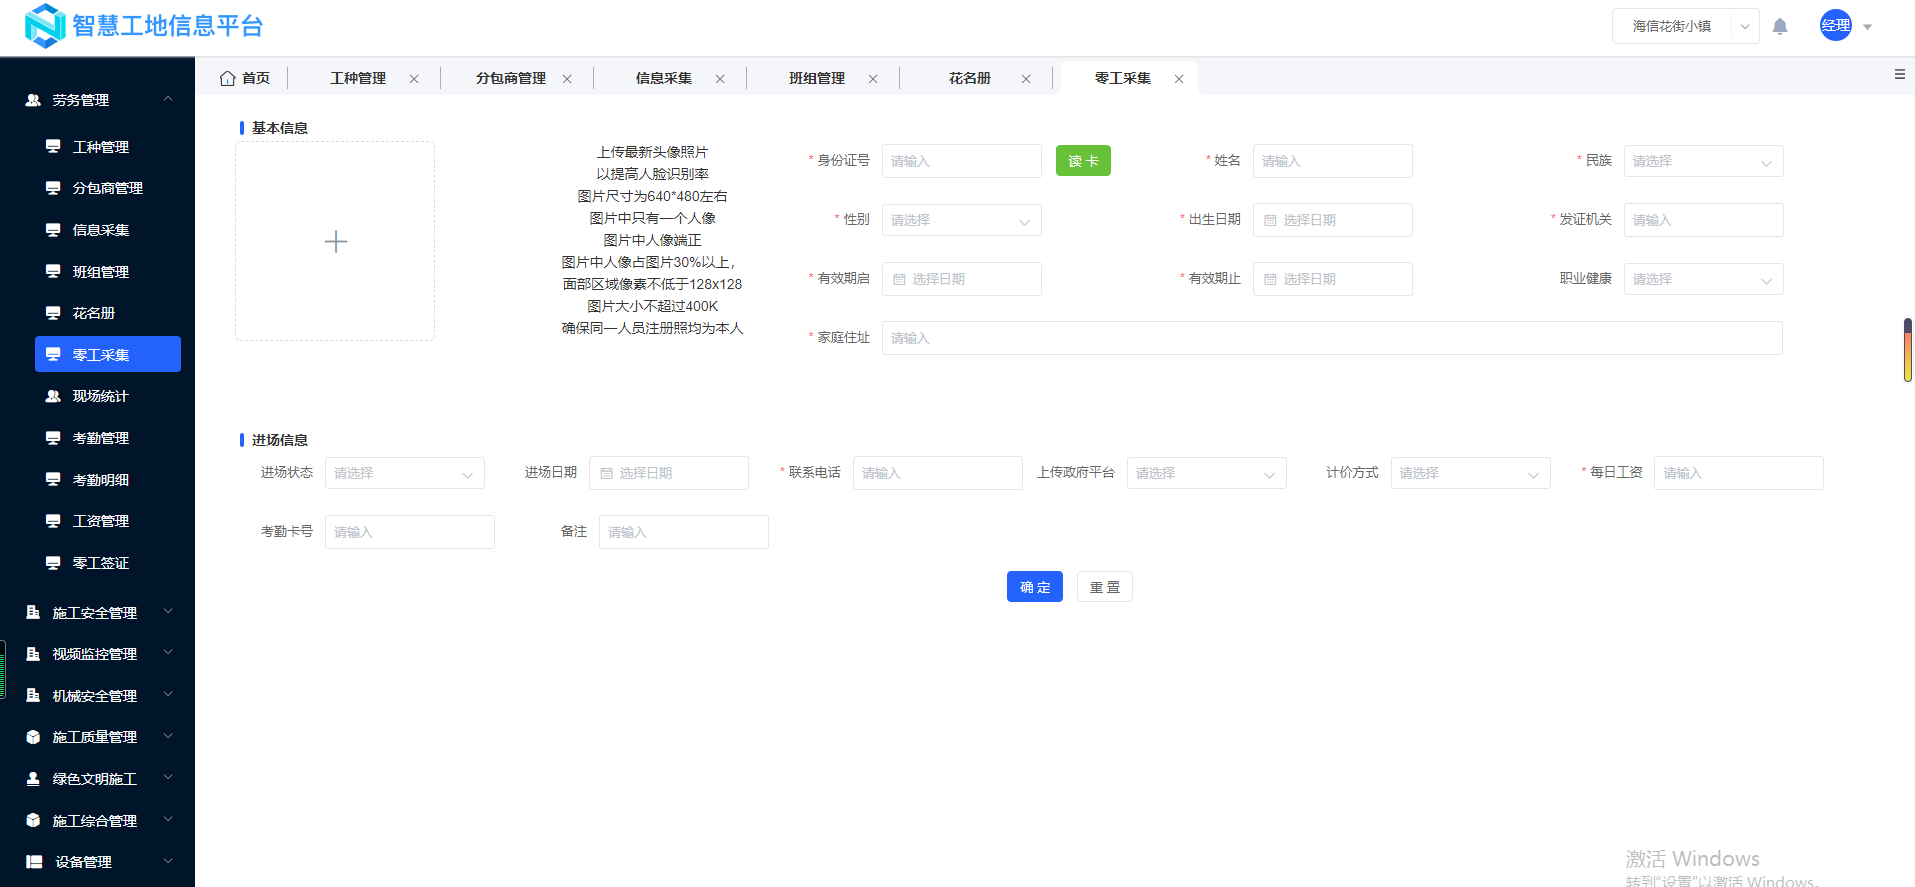Switch to the 工种管理 tab
The image size is (1915, 887).
(x=358, y=78)
